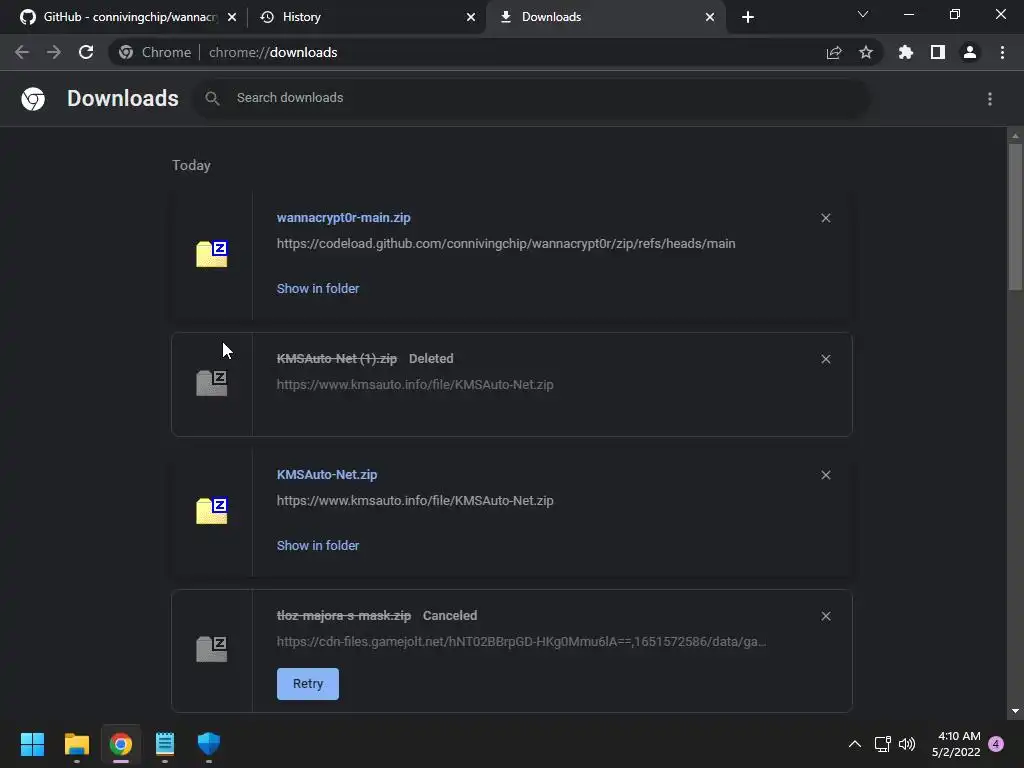Open Chrome's three-dot main menu
The image size is (1024, 768).
click(1002, 52)
